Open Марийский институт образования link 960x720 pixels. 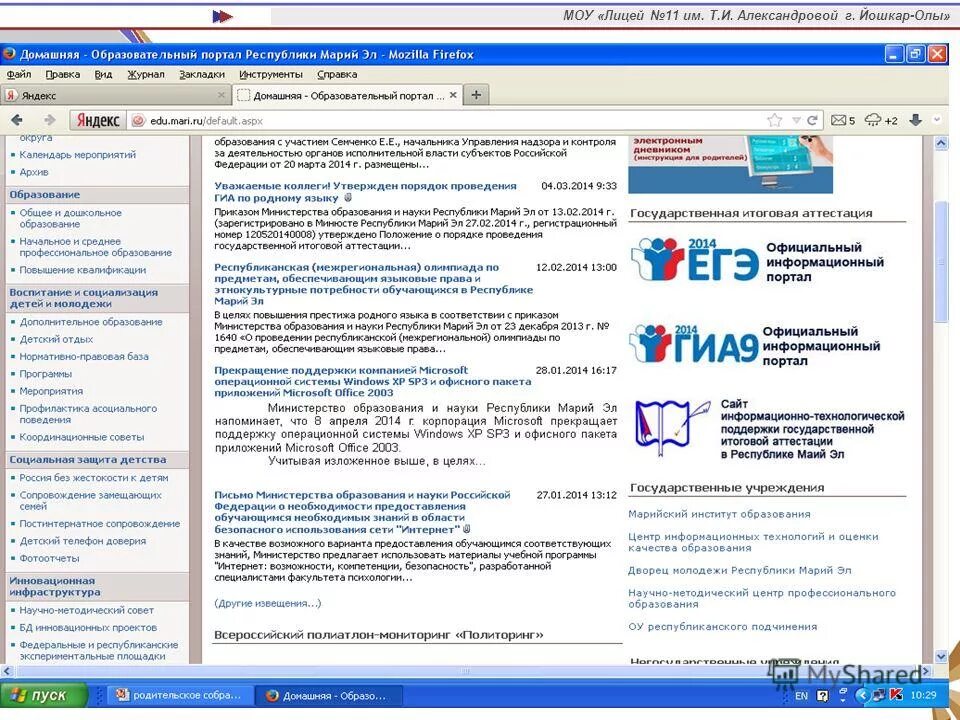pos(719,514)
